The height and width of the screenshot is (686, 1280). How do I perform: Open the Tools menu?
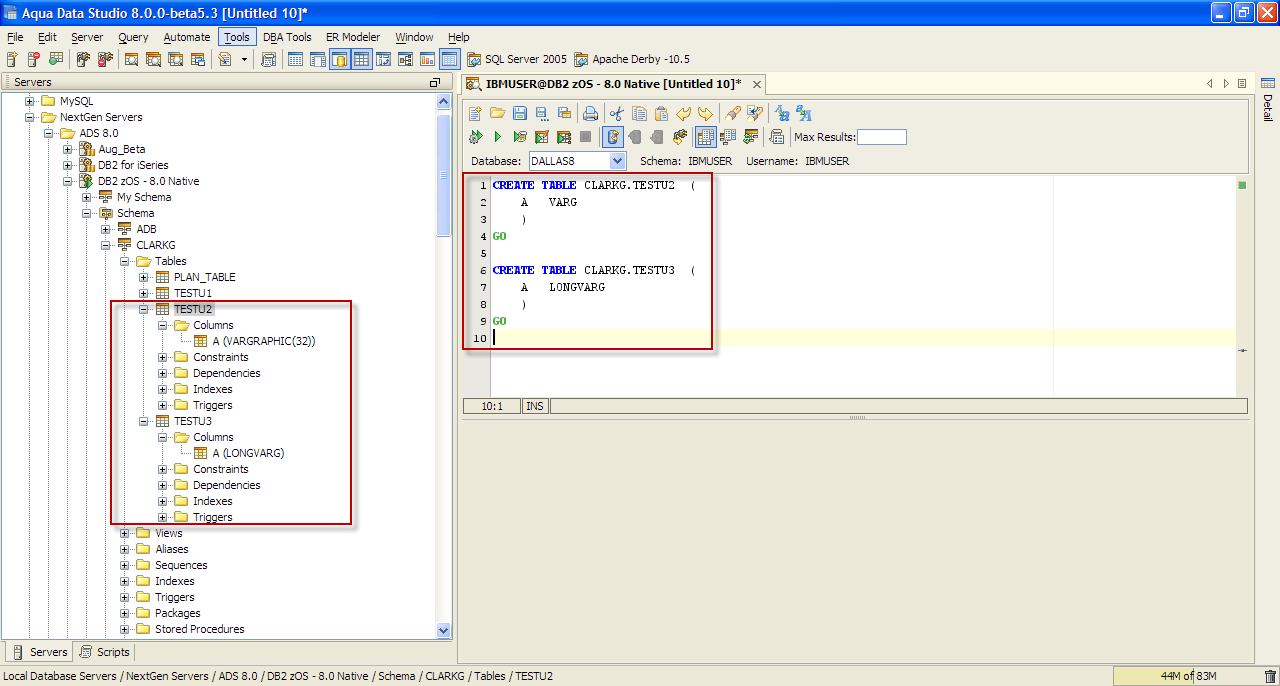[237, 37]
